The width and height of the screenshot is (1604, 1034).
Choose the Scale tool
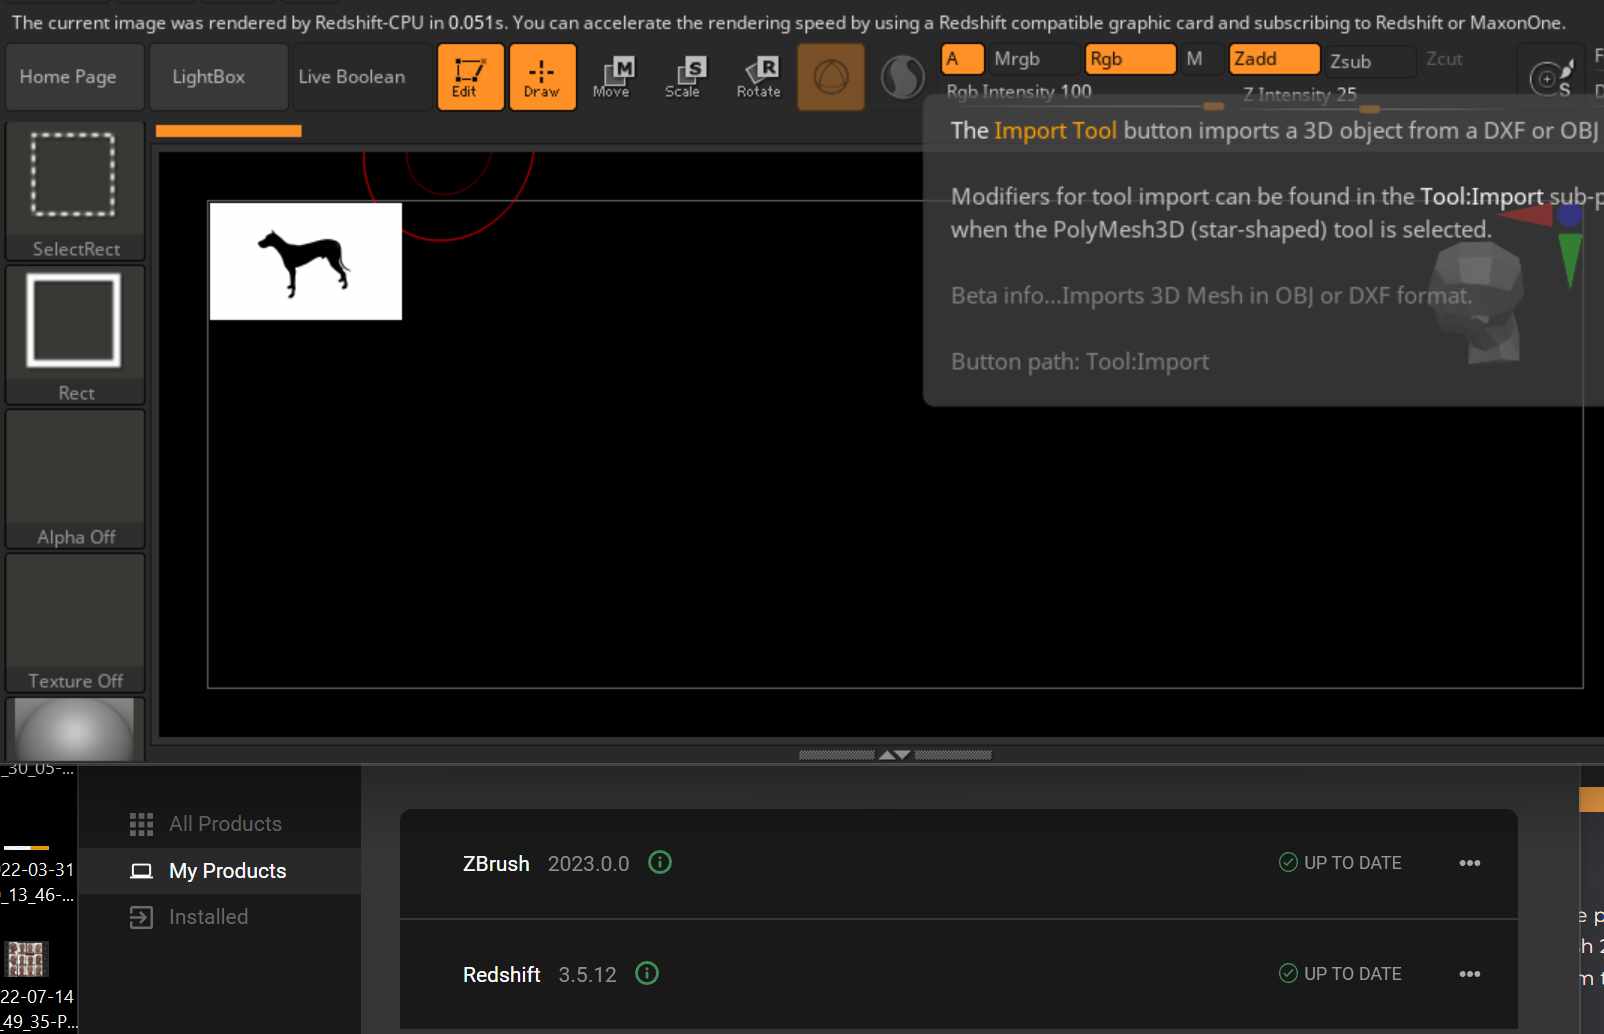coord(683,77)
